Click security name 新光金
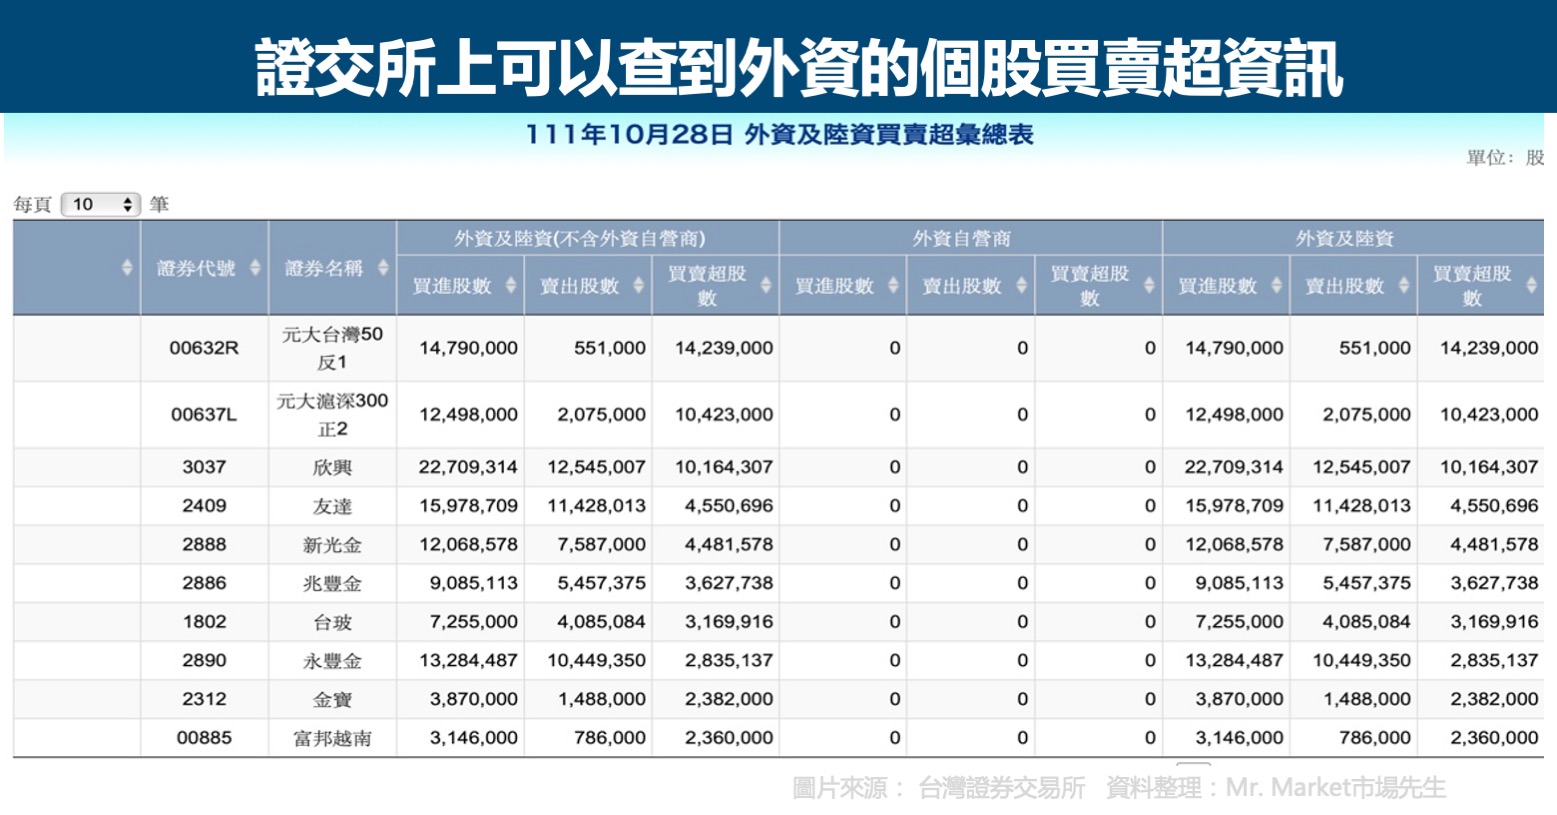Viewport: 1557px width, 815px height. tap(332, 545)
